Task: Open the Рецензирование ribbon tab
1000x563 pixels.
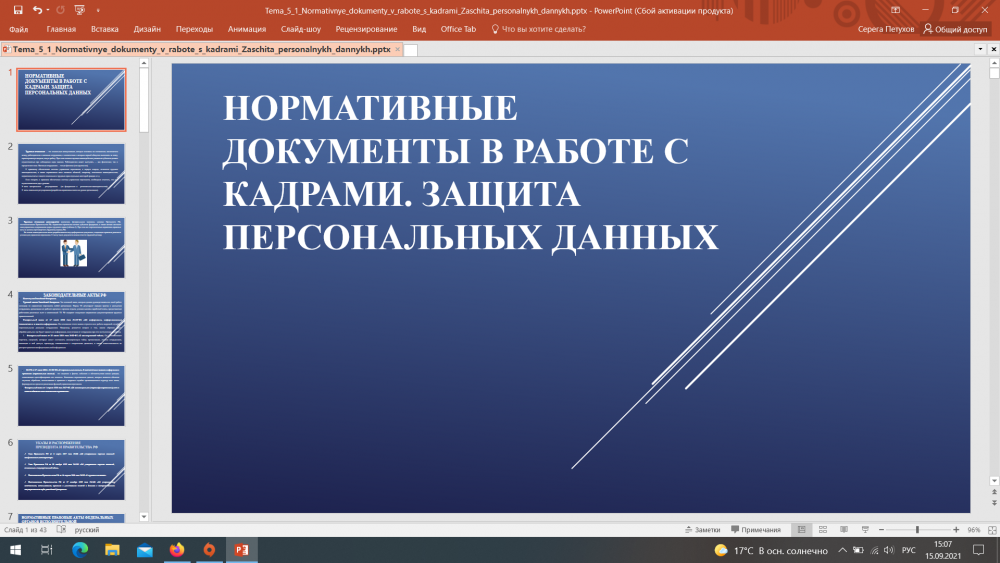Action: point(367,29)
